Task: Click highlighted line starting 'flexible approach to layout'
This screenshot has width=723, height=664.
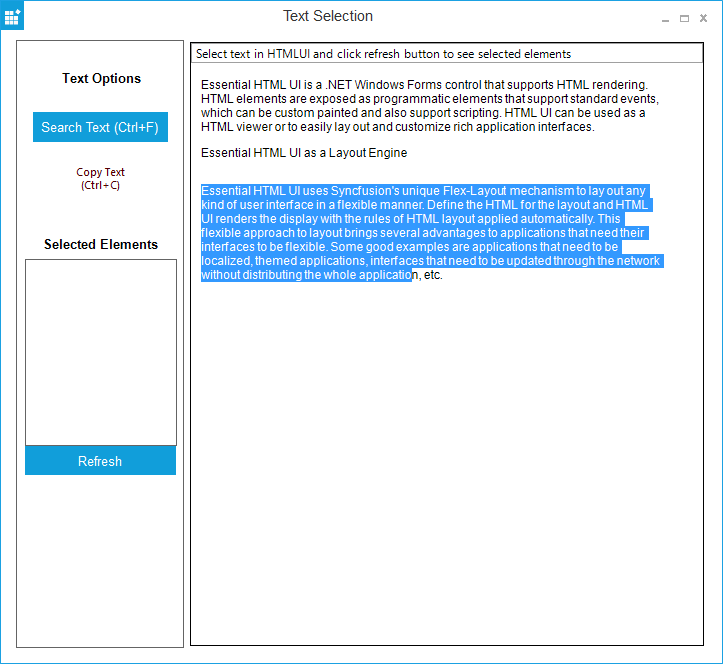Action: pos(424,233)
